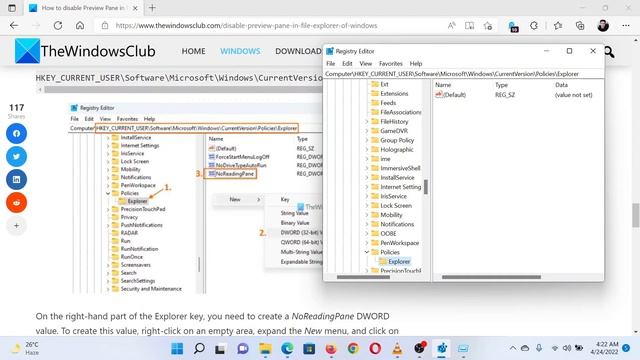
Task: Select the (Default) registry value
Action: click(451, 95)
